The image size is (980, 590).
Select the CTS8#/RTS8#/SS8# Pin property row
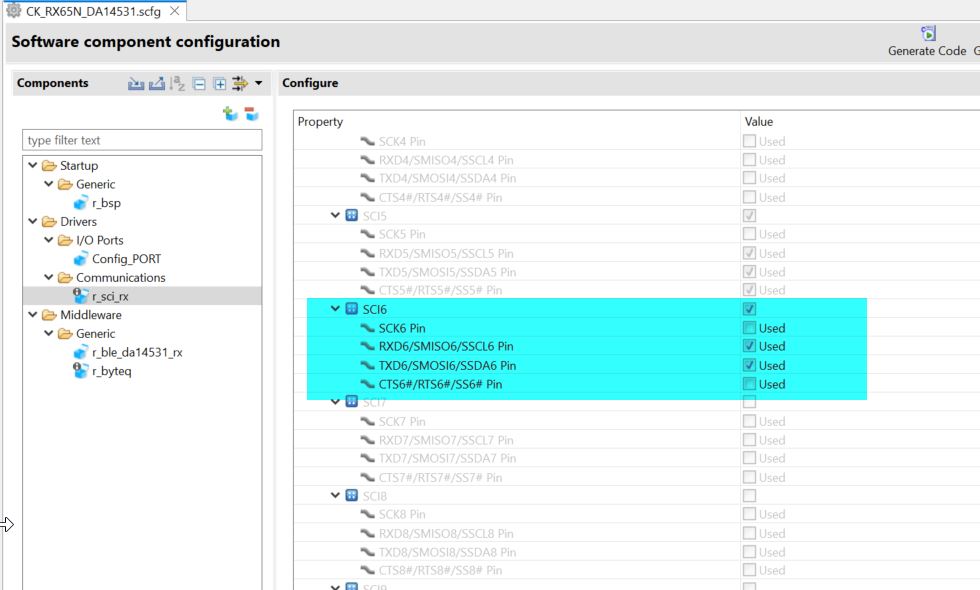click(637, 570)
